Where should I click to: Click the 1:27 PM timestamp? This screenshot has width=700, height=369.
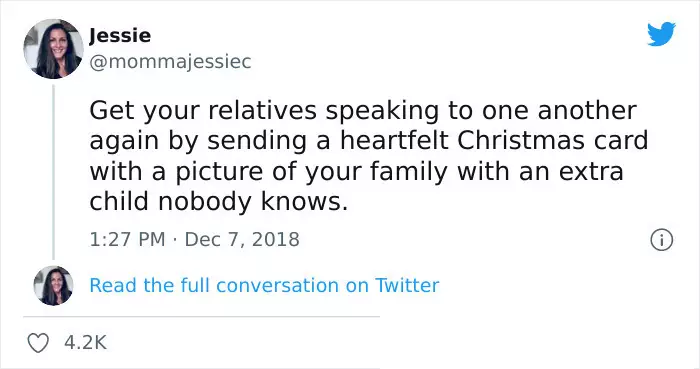pyautogui.click(x=127, y=240)
